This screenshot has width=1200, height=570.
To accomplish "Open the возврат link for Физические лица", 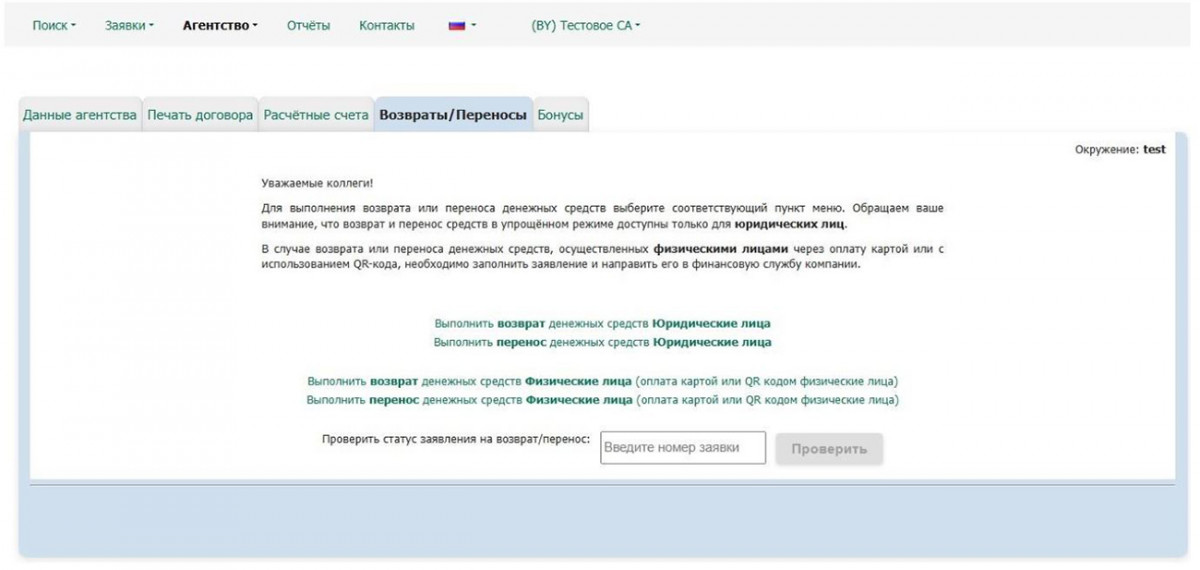I will tap(602, 381).
